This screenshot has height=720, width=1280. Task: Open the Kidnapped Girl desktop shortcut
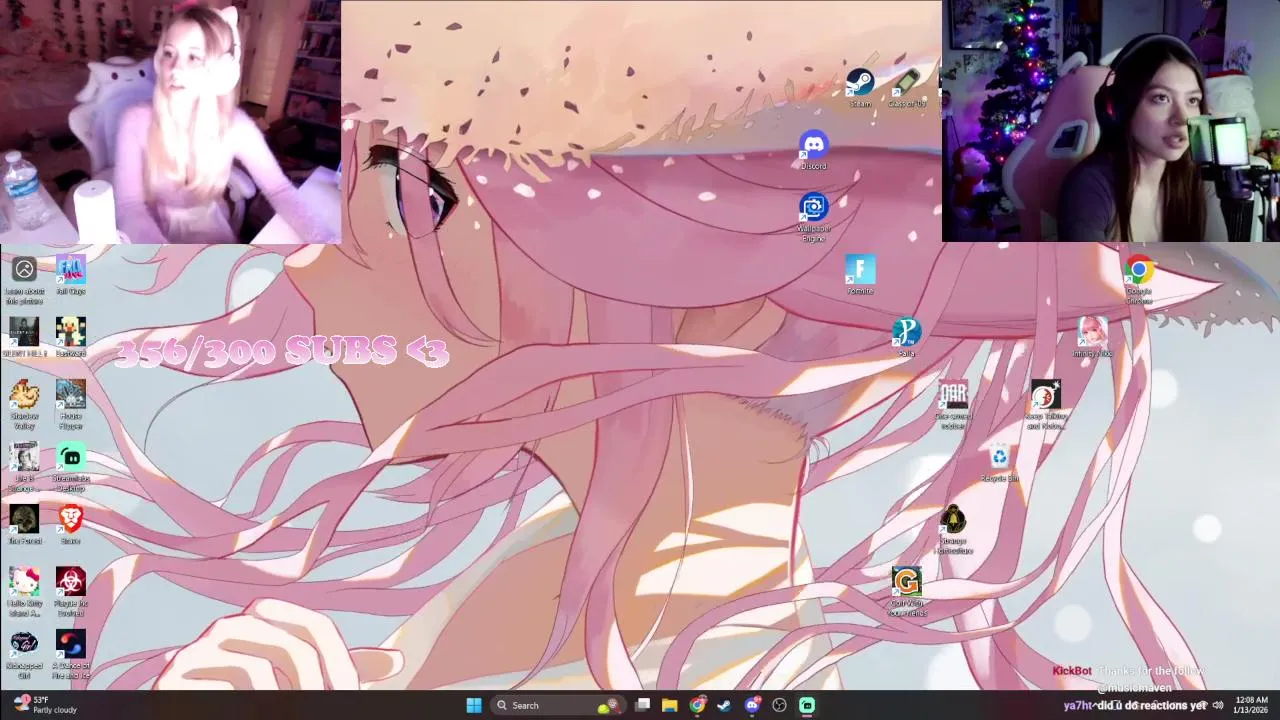pyautogui.click(x=24, y=655)
